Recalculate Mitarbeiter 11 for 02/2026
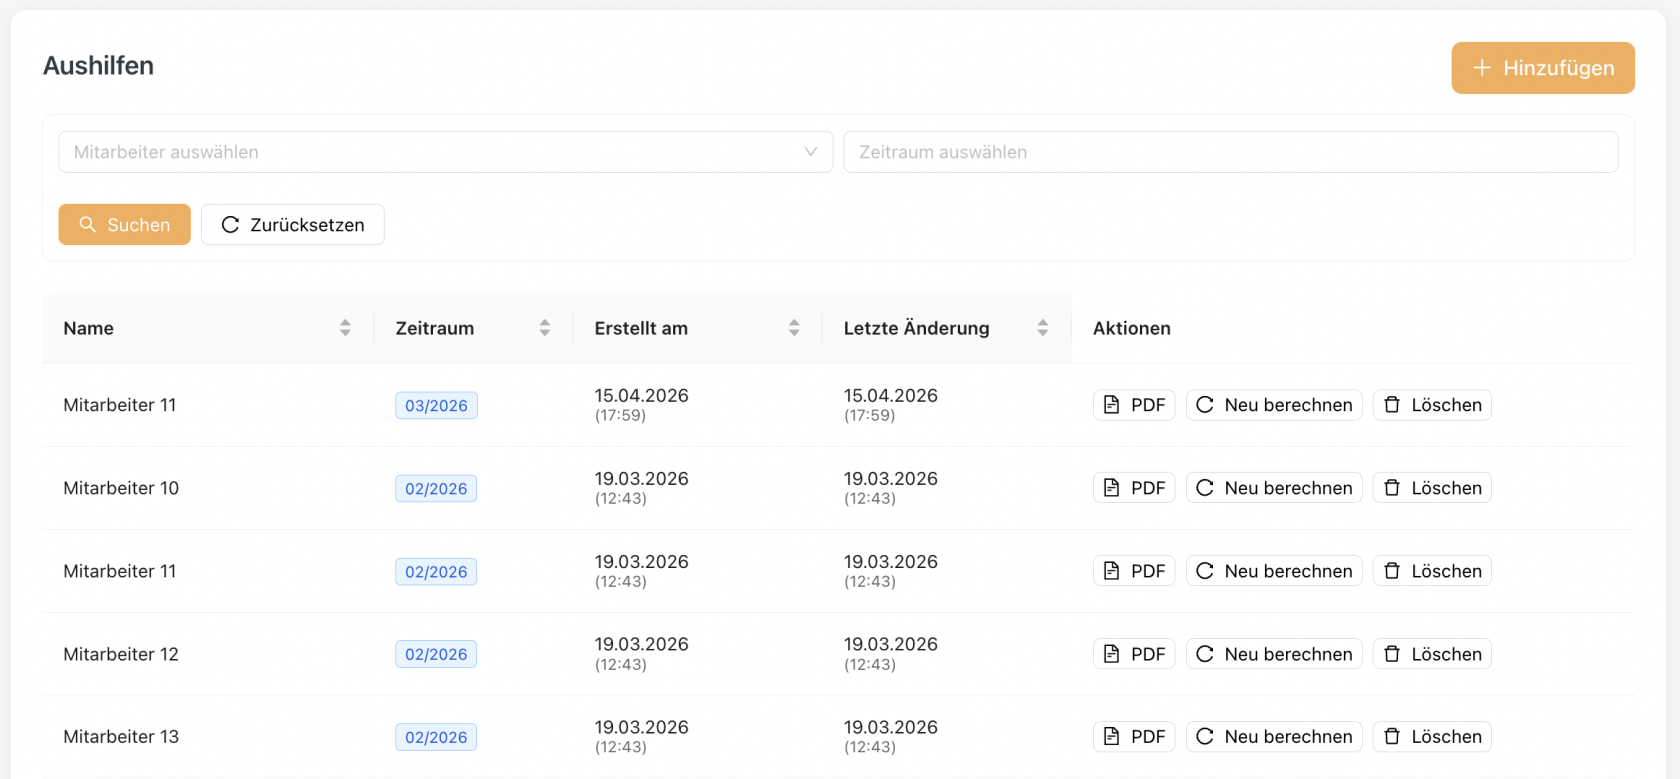Image resolution: width=1680 pixels, height=779 pixels. click(1274, 571)
